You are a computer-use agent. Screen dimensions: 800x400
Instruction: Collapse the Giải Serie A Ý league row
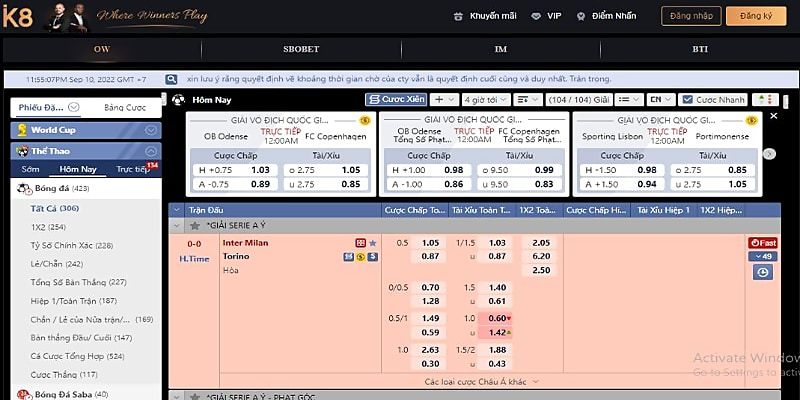[x=177, y=226]
